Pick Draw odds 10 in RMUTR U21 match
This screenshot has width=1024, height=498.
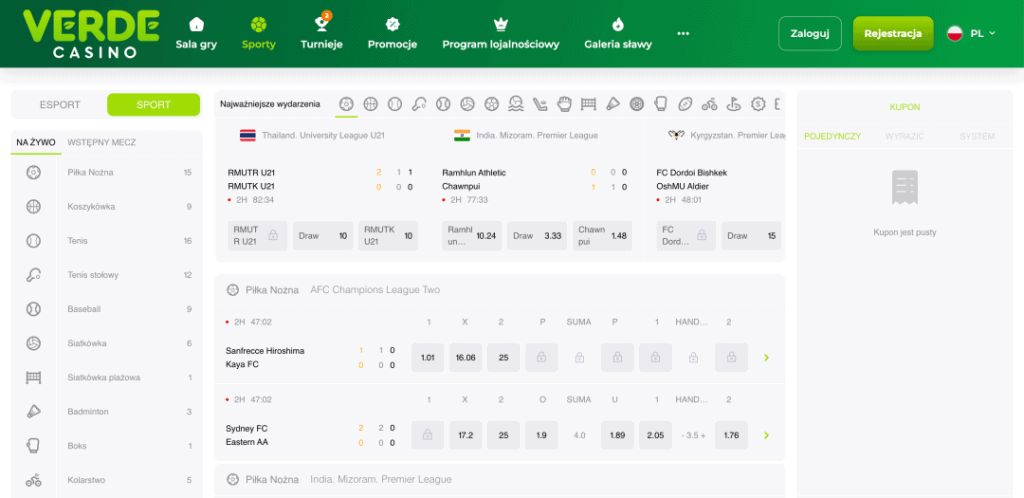[x=323, y=236]
